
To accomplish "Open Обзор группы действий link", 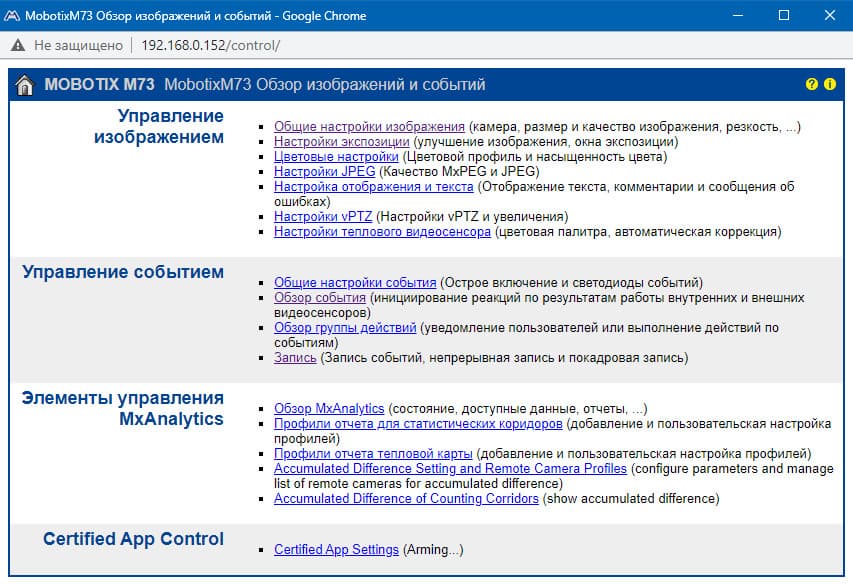I will 345,328.
